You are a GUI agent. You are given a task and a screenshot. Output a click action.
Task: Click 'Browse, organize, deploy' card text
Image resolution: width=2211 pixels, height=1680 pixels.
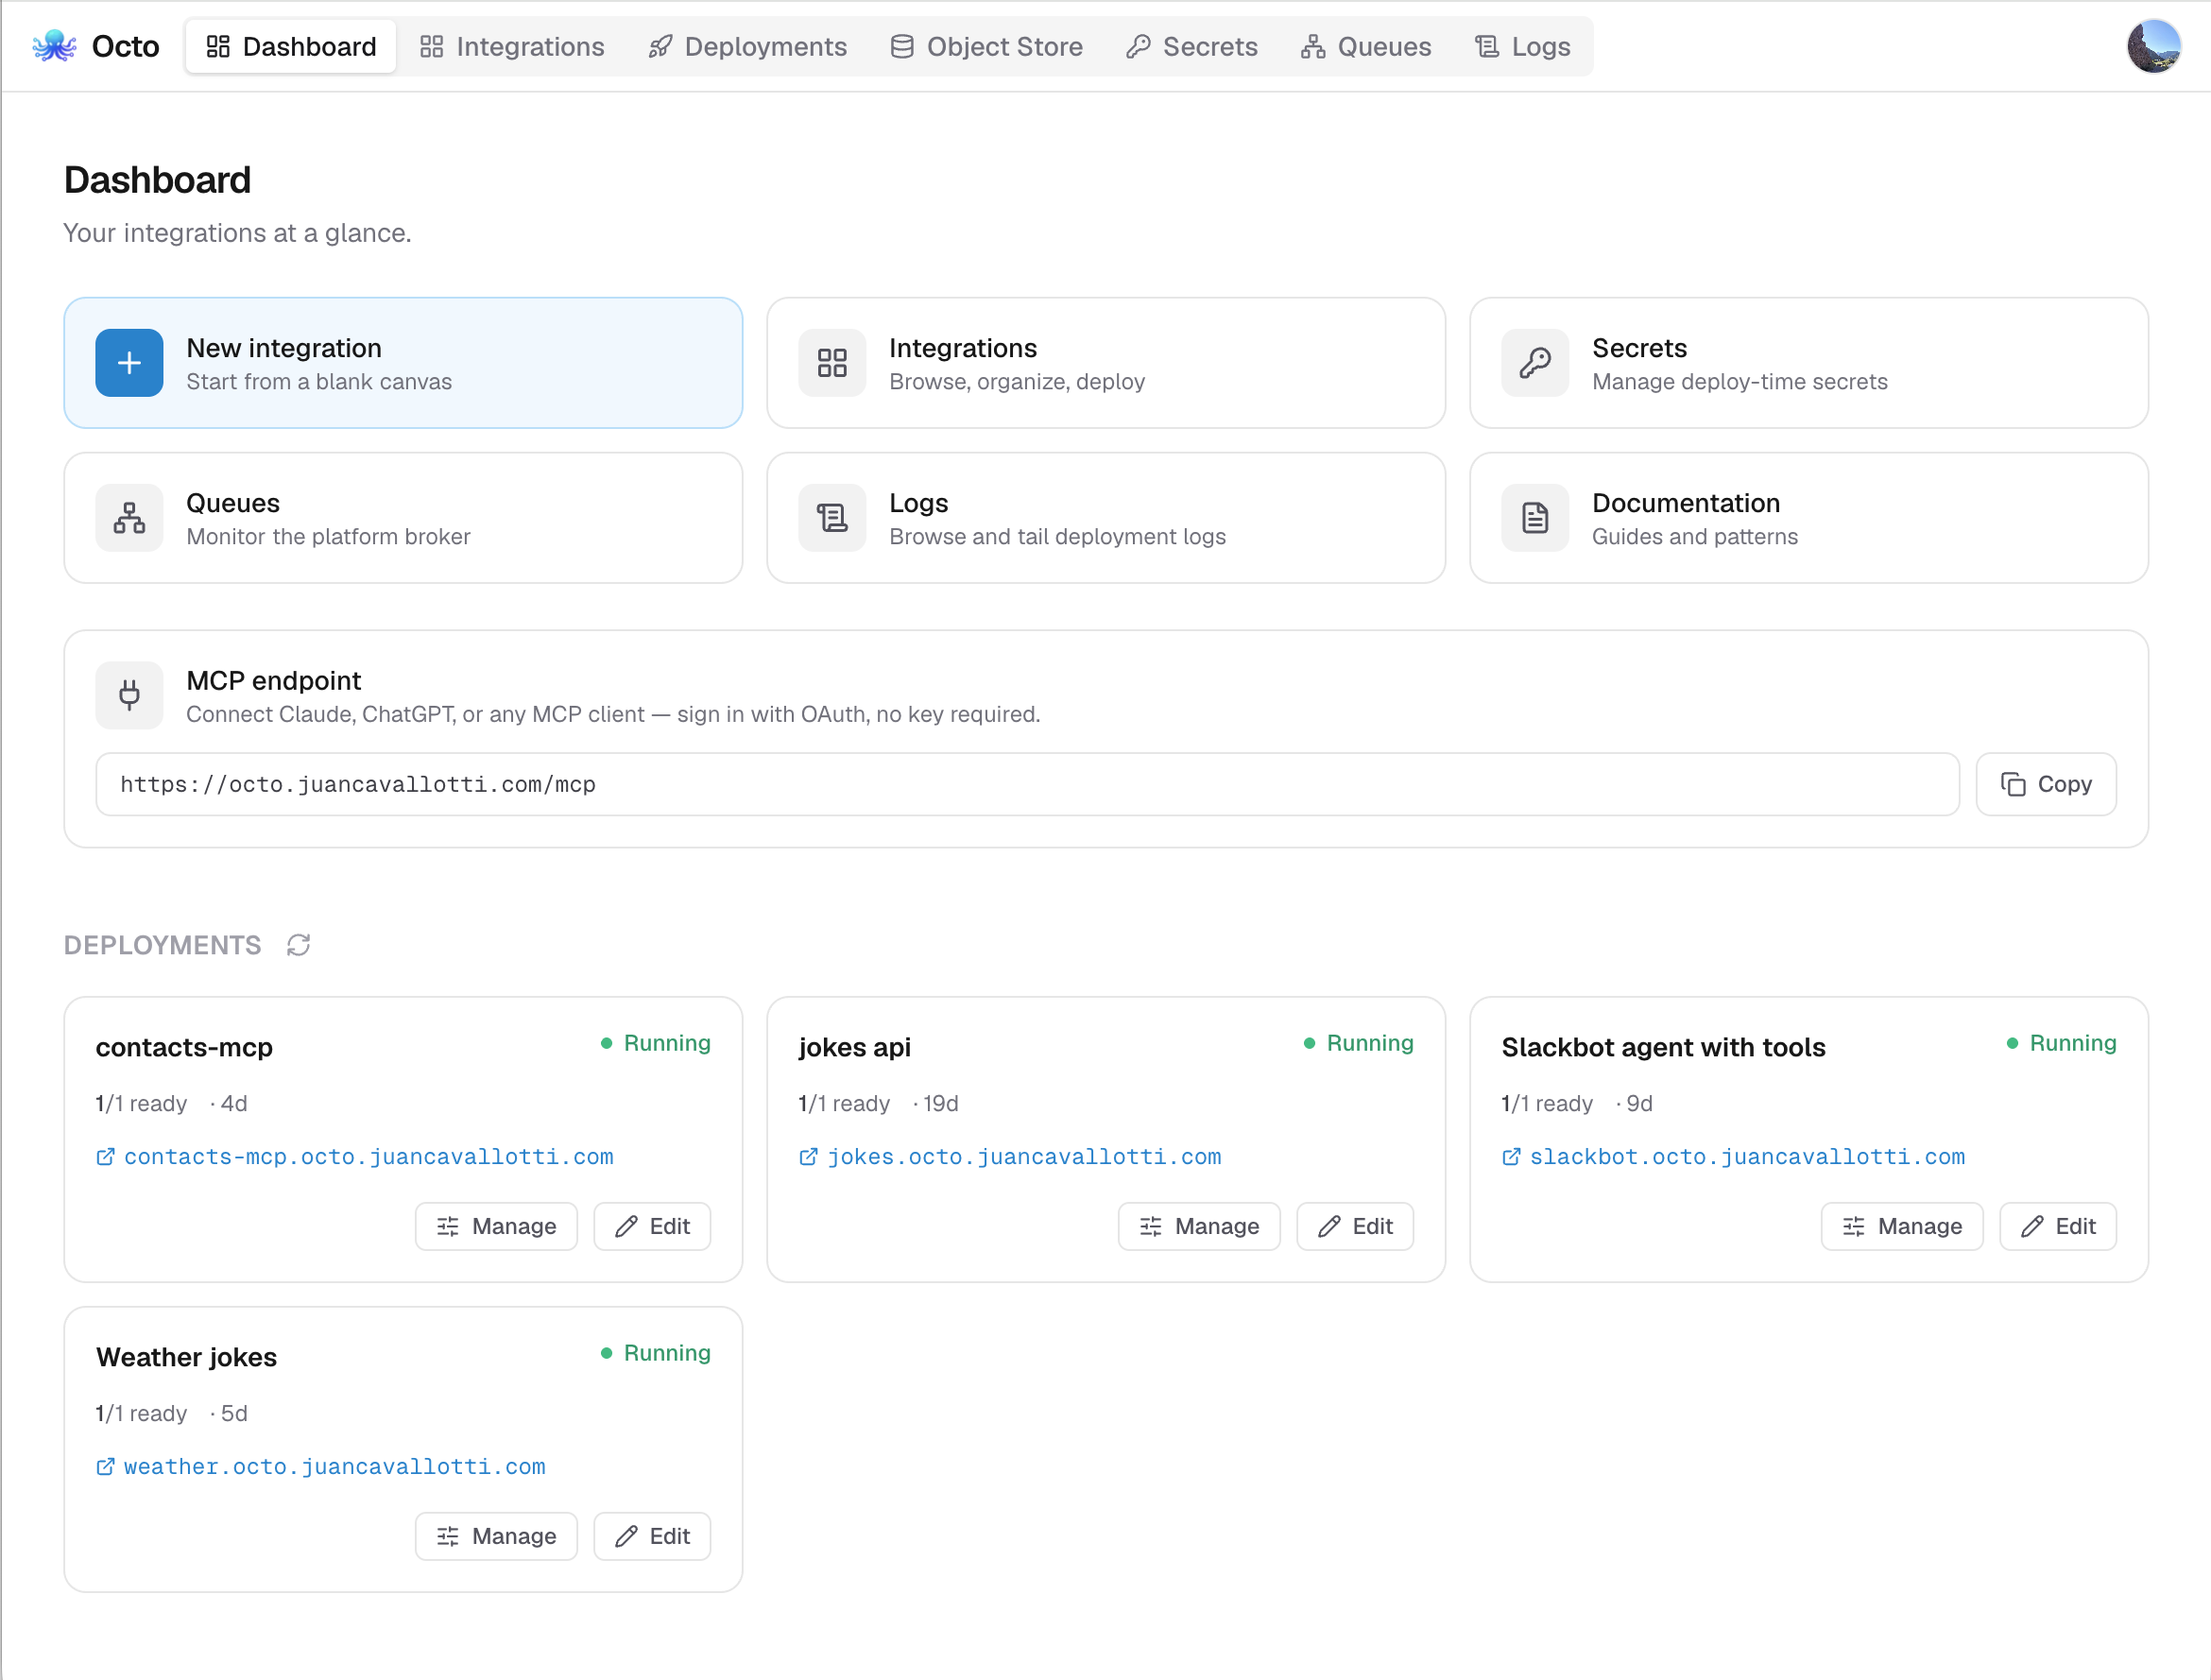coord(1017,382)
